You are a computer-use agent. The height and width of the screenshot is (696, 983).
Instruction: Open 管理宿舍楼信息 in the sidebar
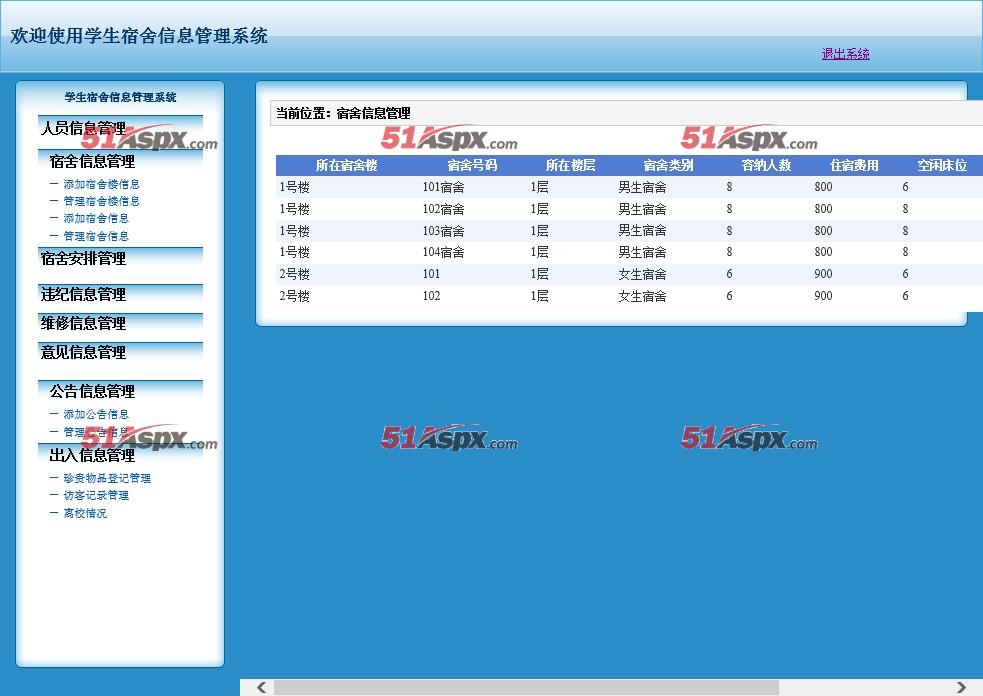tap(101, 201)
